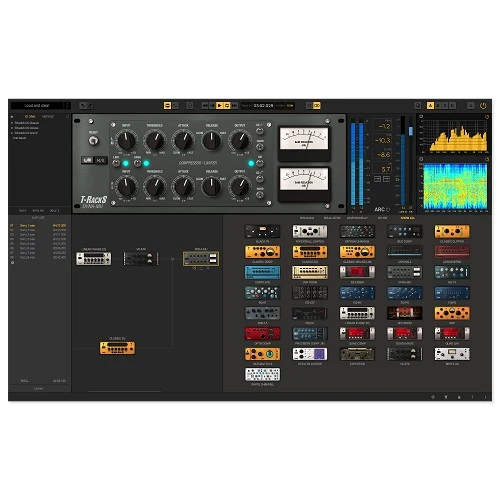Click the spectrogram display in the meter panel
Viewport: 500px width, 500px height.
[x=455, y=186]
